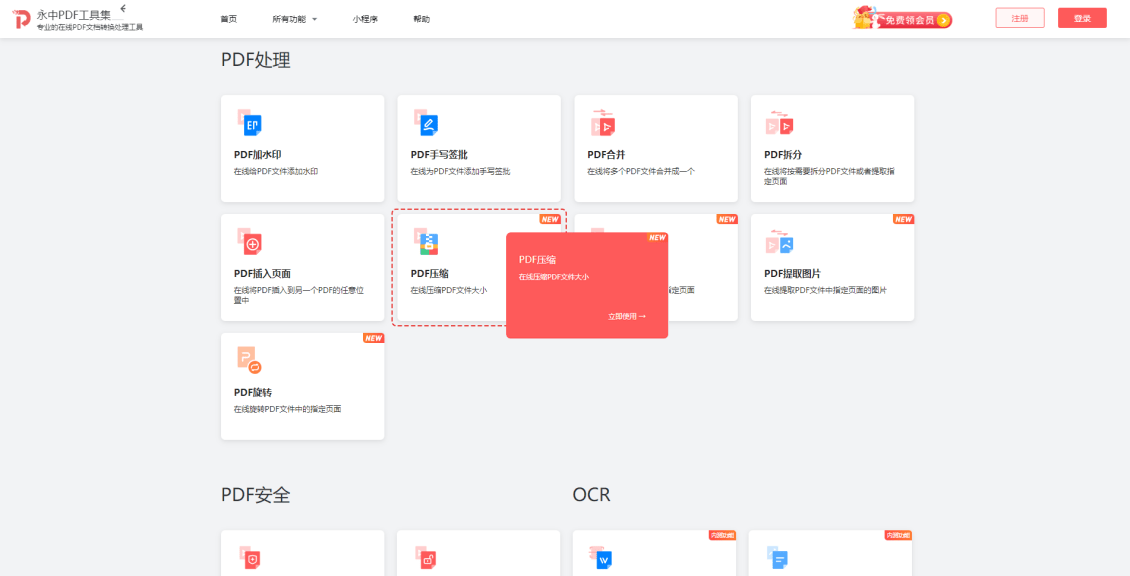Open the 小程序 nav item
The width and height of the screenshot is (1130, 576).
[365, 19]
